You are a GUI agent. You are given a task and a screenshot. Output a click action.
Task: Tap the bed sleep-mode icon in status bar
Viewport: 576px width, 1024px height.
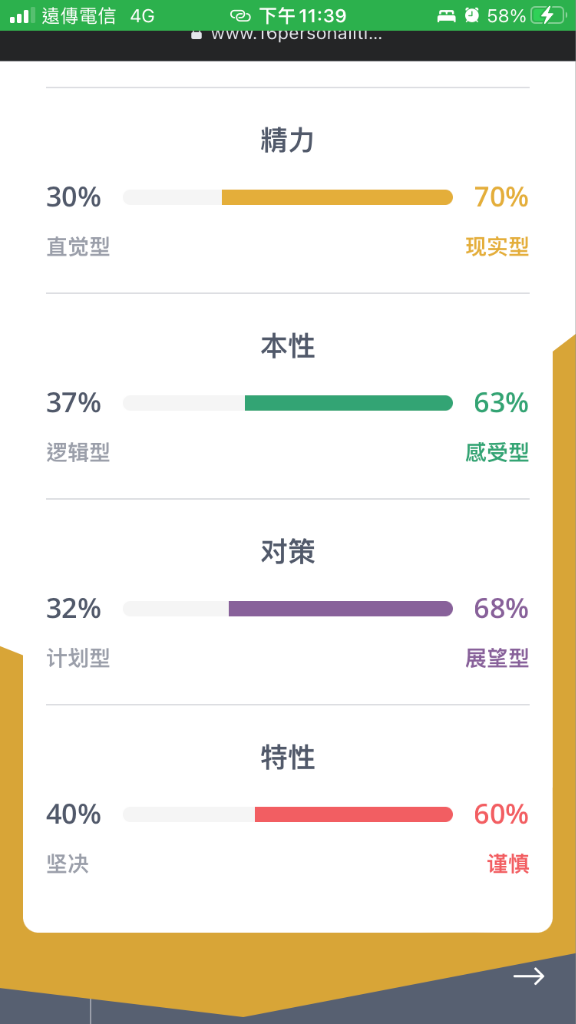[x=446, y=16]
